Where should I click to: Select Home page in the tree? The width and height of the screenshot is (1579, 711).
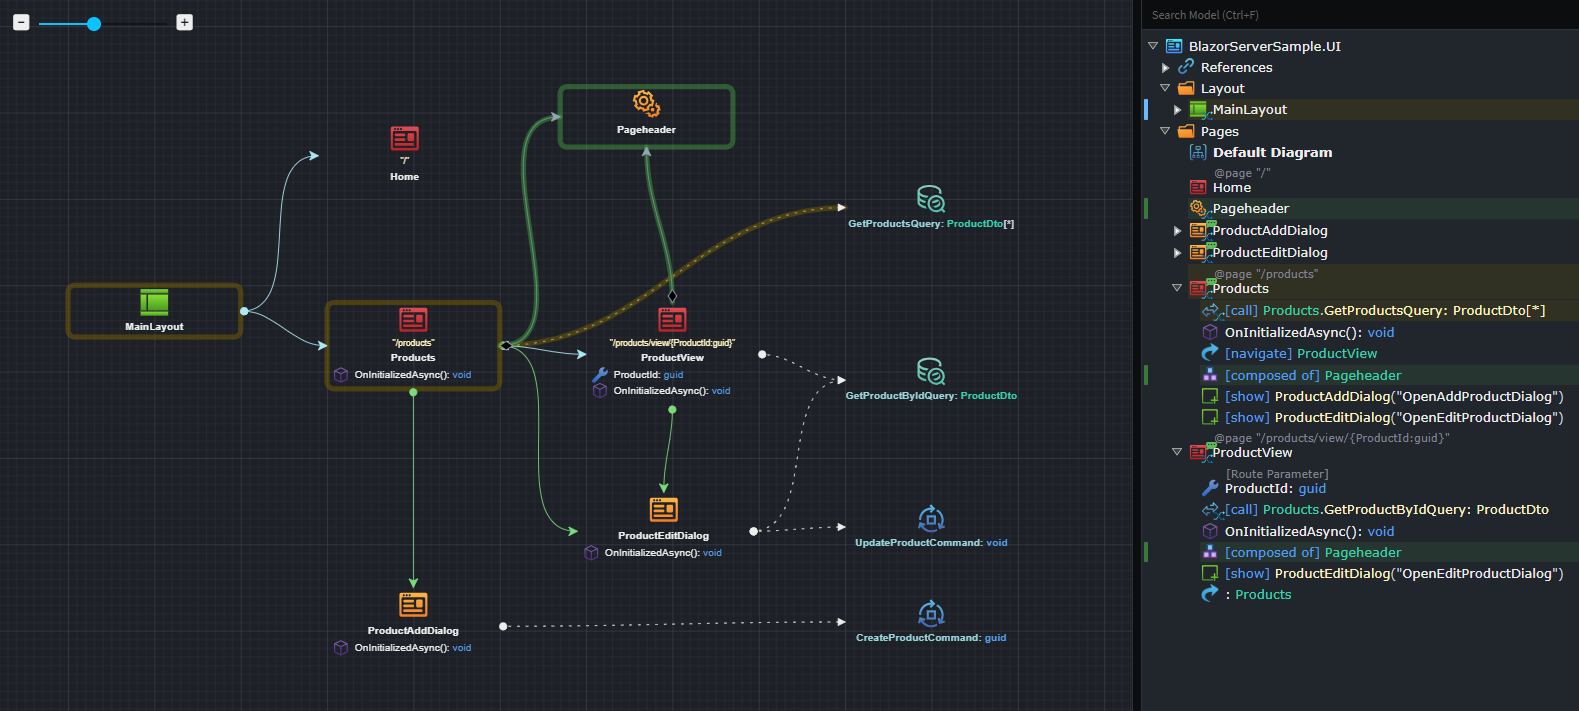[1232, 187]
